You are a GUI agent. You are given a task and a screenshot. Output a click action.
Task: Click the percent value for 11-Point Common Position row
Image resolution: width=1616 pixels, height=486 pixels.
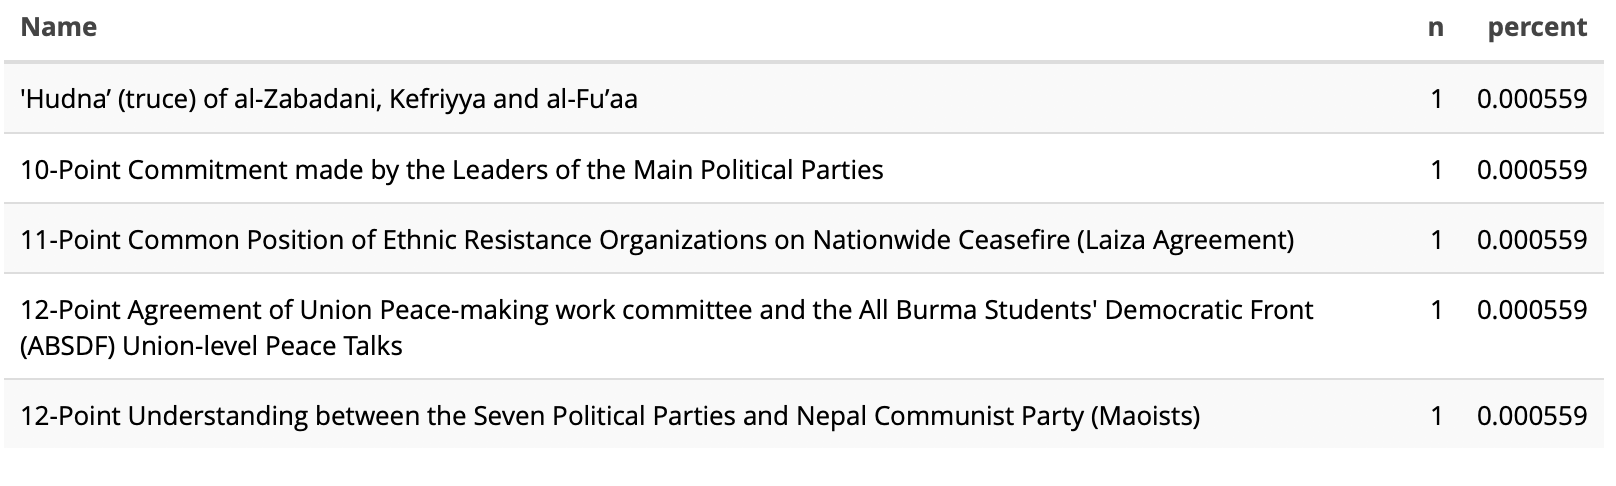click(1531, 240)
